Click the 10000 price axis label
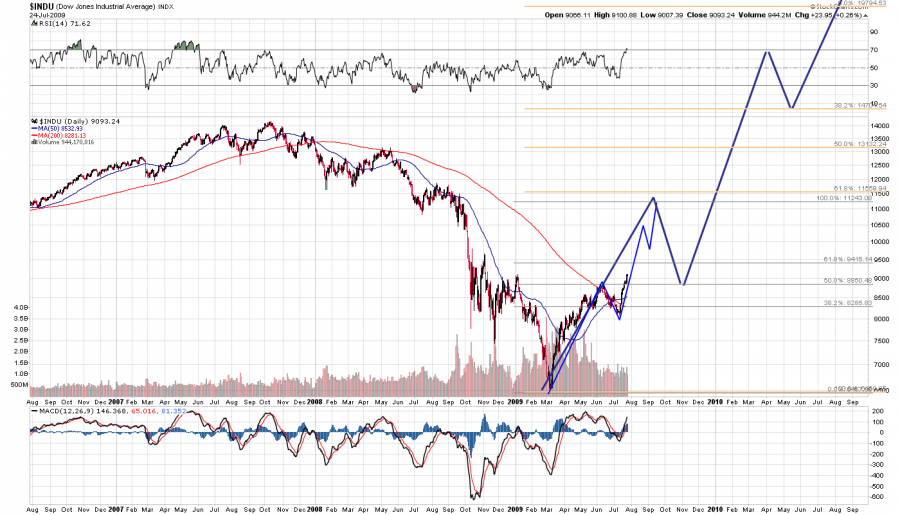The height and width of the screenshot is (515, 900). coord(880,242)
